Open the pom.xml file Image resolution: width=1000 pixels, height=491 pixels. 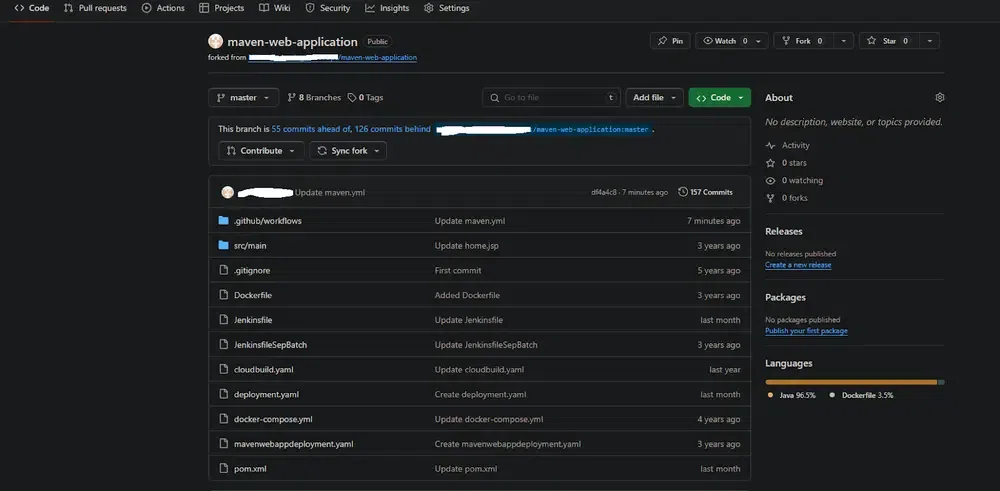point(250,469)
